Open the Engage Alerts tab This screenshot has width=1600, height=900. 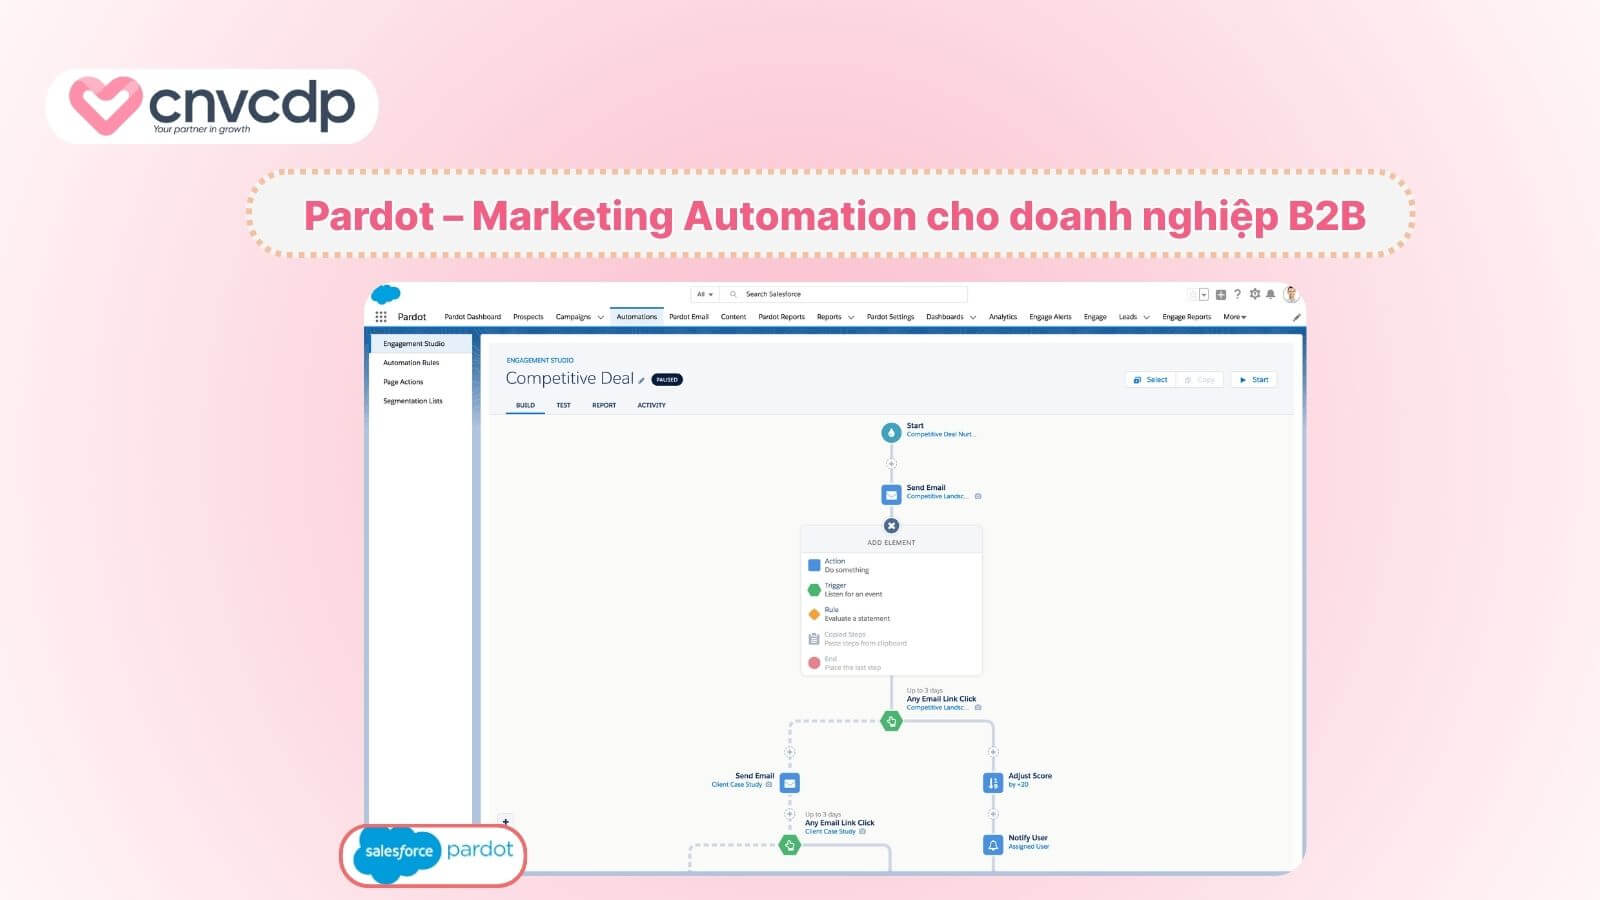[x=1050, y=317]
